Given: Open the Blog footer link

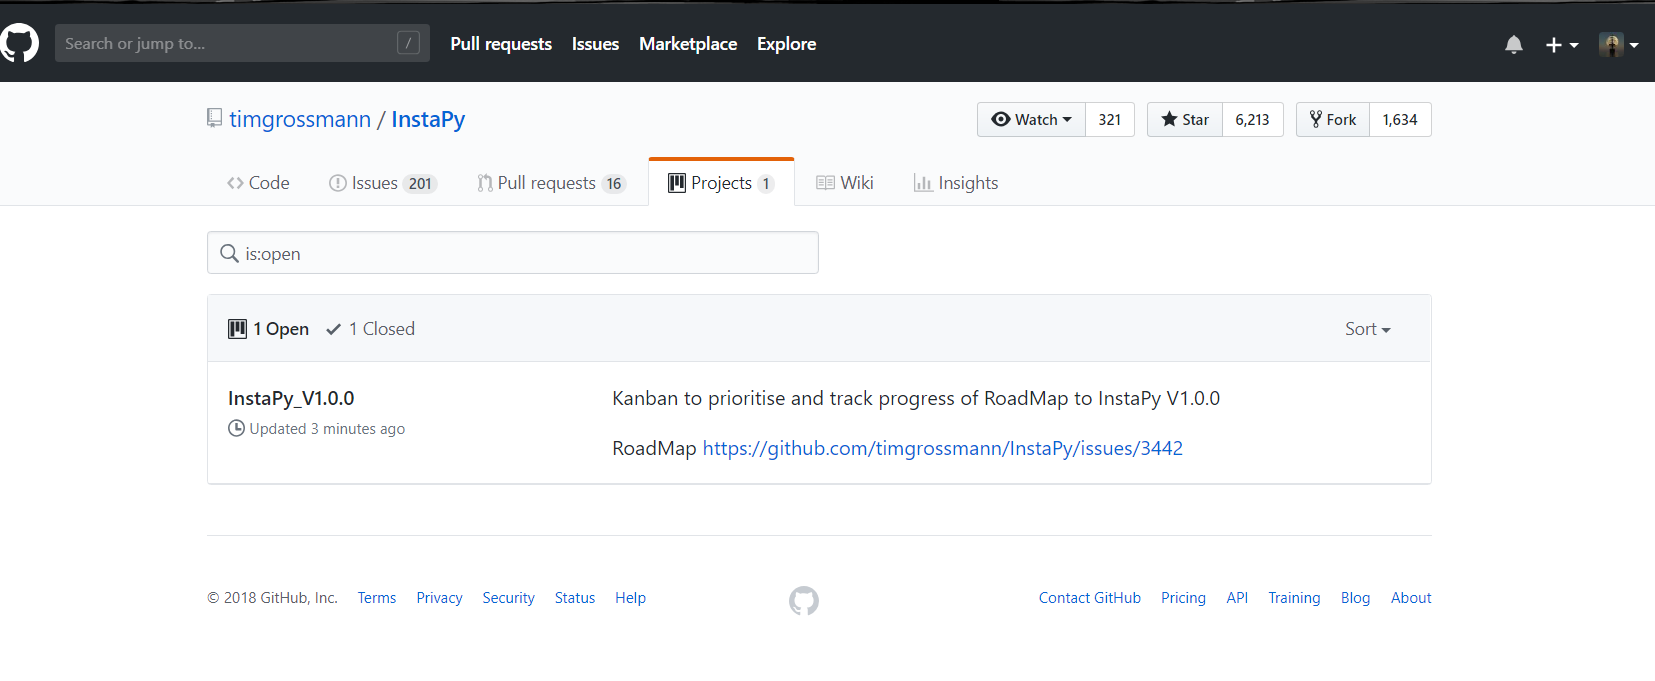Looking at the screenshot, I should [1355, 598].
